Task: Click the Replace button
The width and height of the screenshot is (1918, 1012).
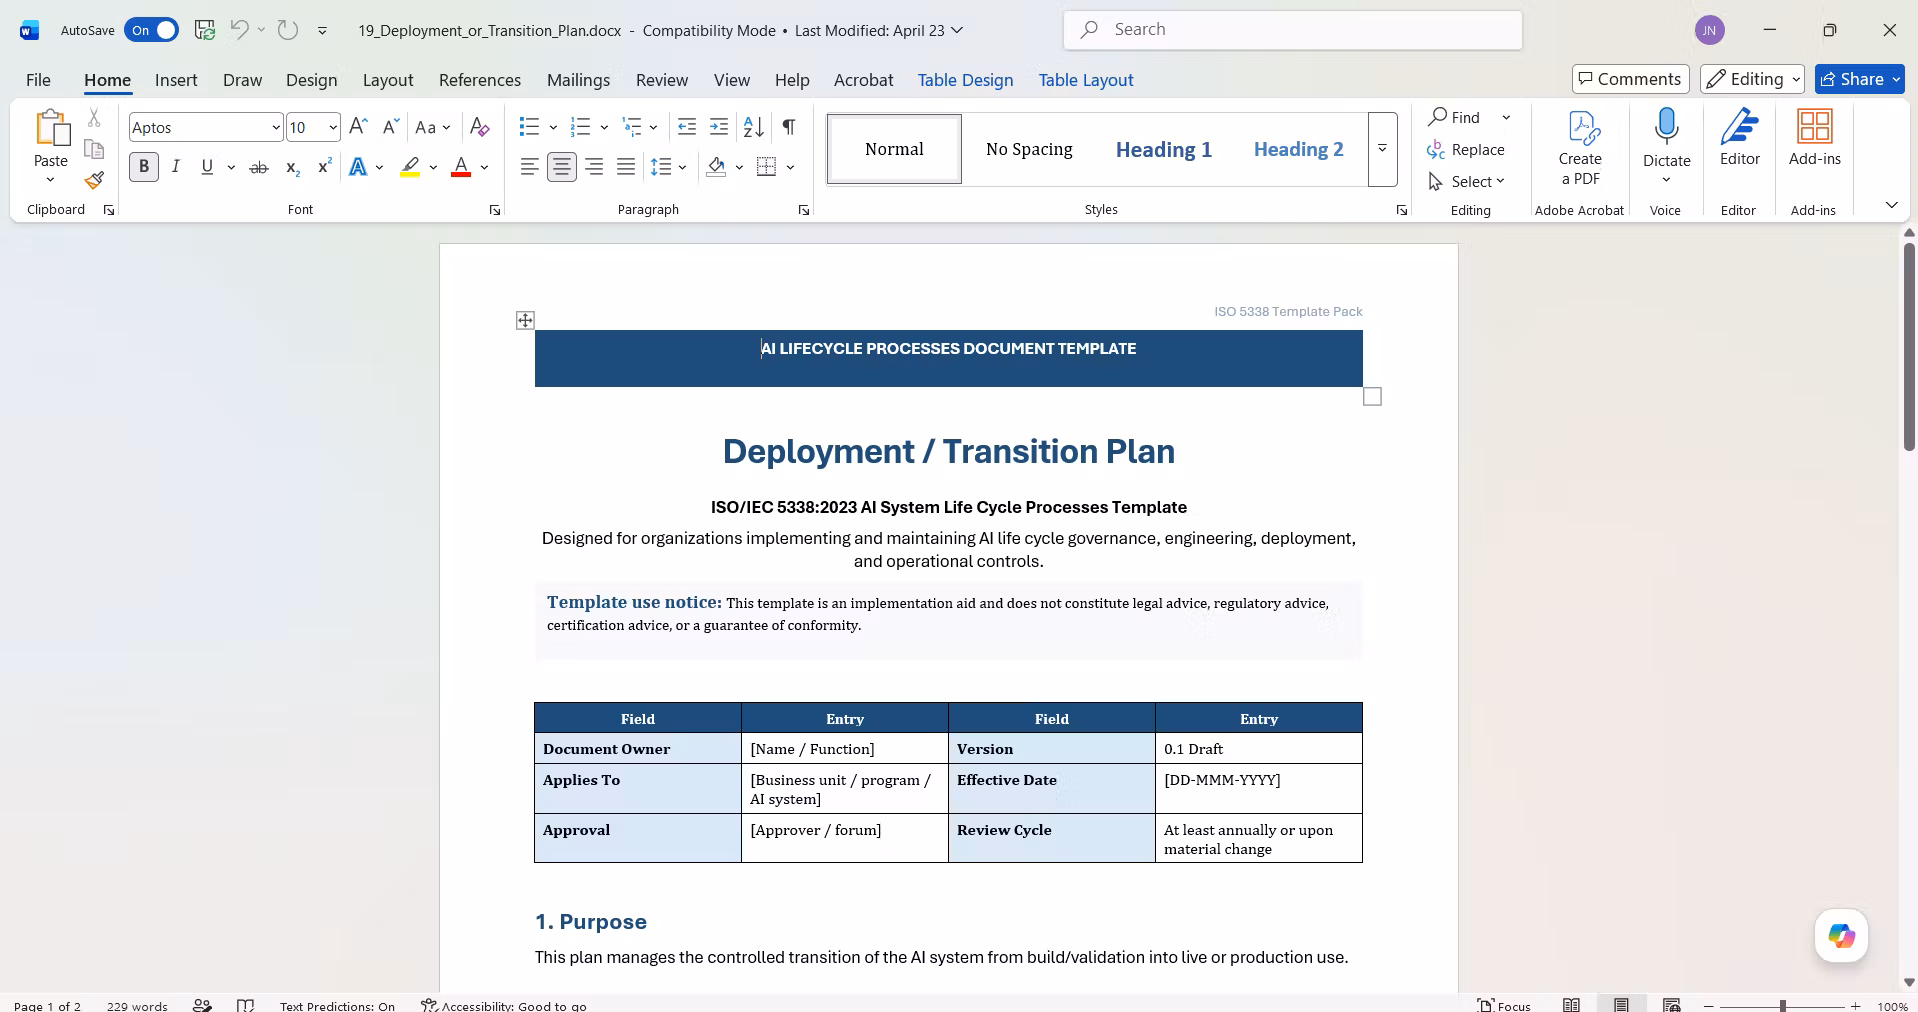Action: click(x=1467, y=149)
